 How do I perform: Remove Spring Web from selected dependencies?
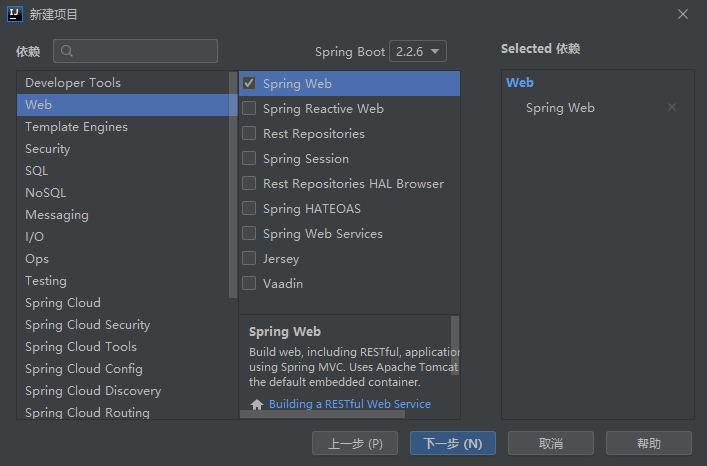pyautogui.click(x=672, y=107)
